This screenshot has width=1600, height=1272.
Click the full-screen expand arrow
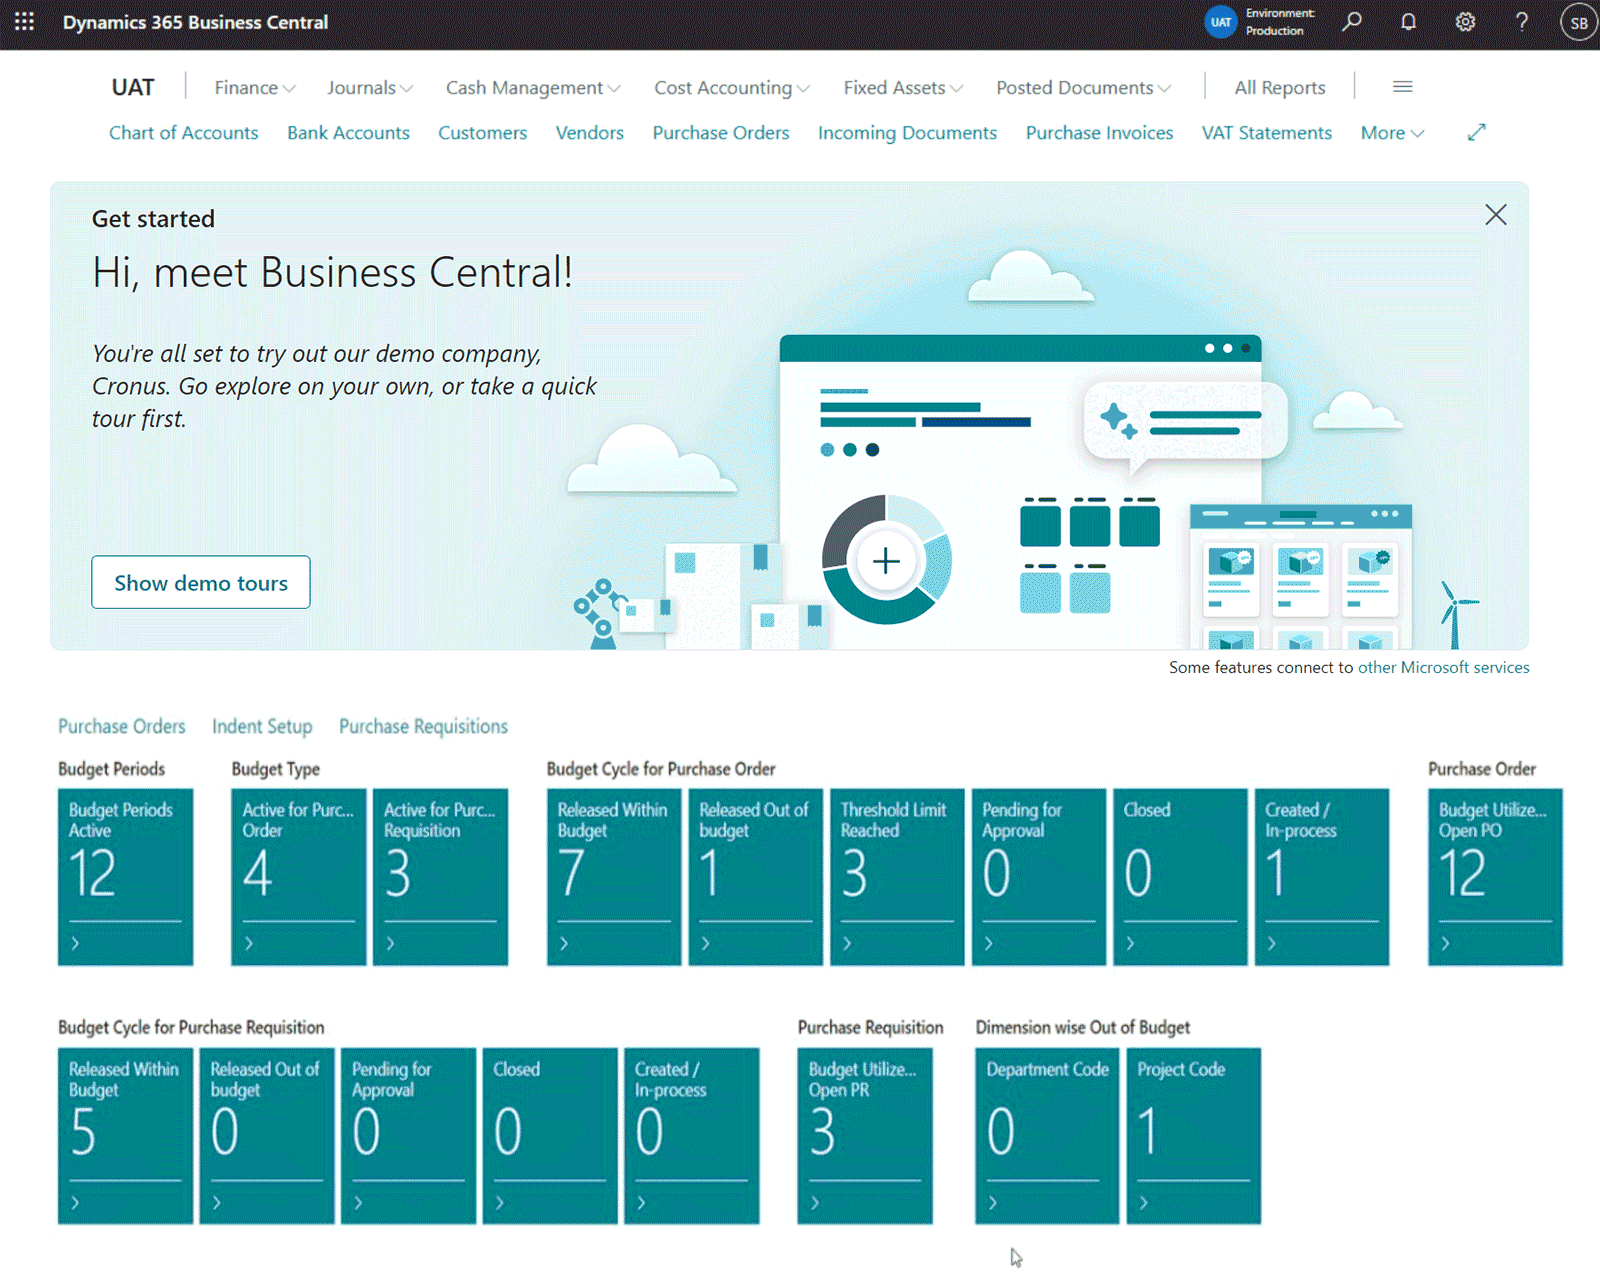point(1477,132)
